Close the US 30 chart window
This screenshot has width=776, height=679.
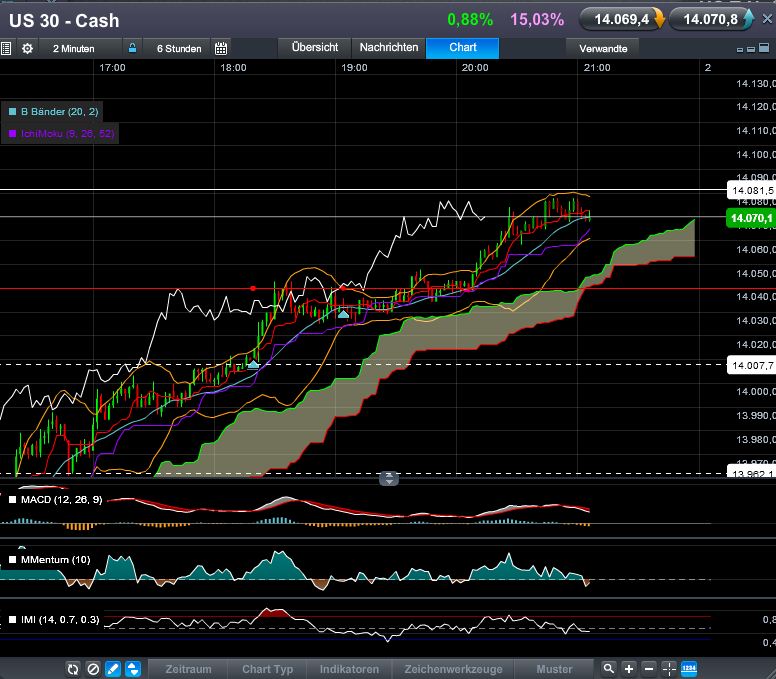767,19
